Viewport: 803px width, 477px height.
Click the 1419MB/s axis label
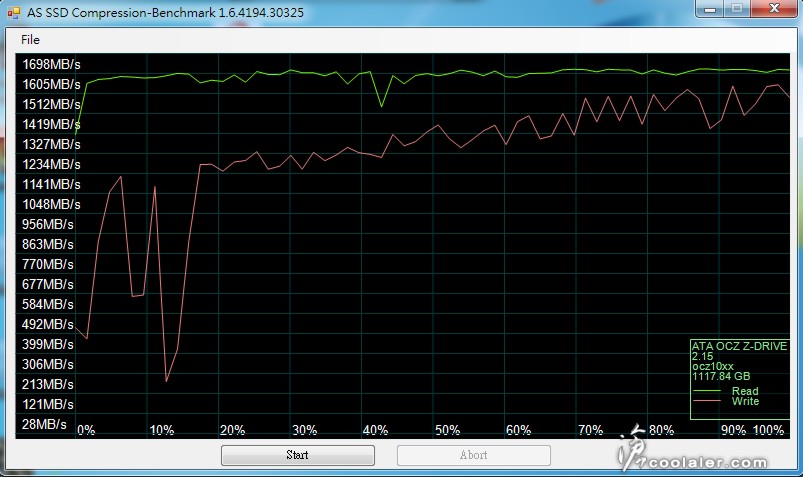pyautogui.click(x=51, y=125)
